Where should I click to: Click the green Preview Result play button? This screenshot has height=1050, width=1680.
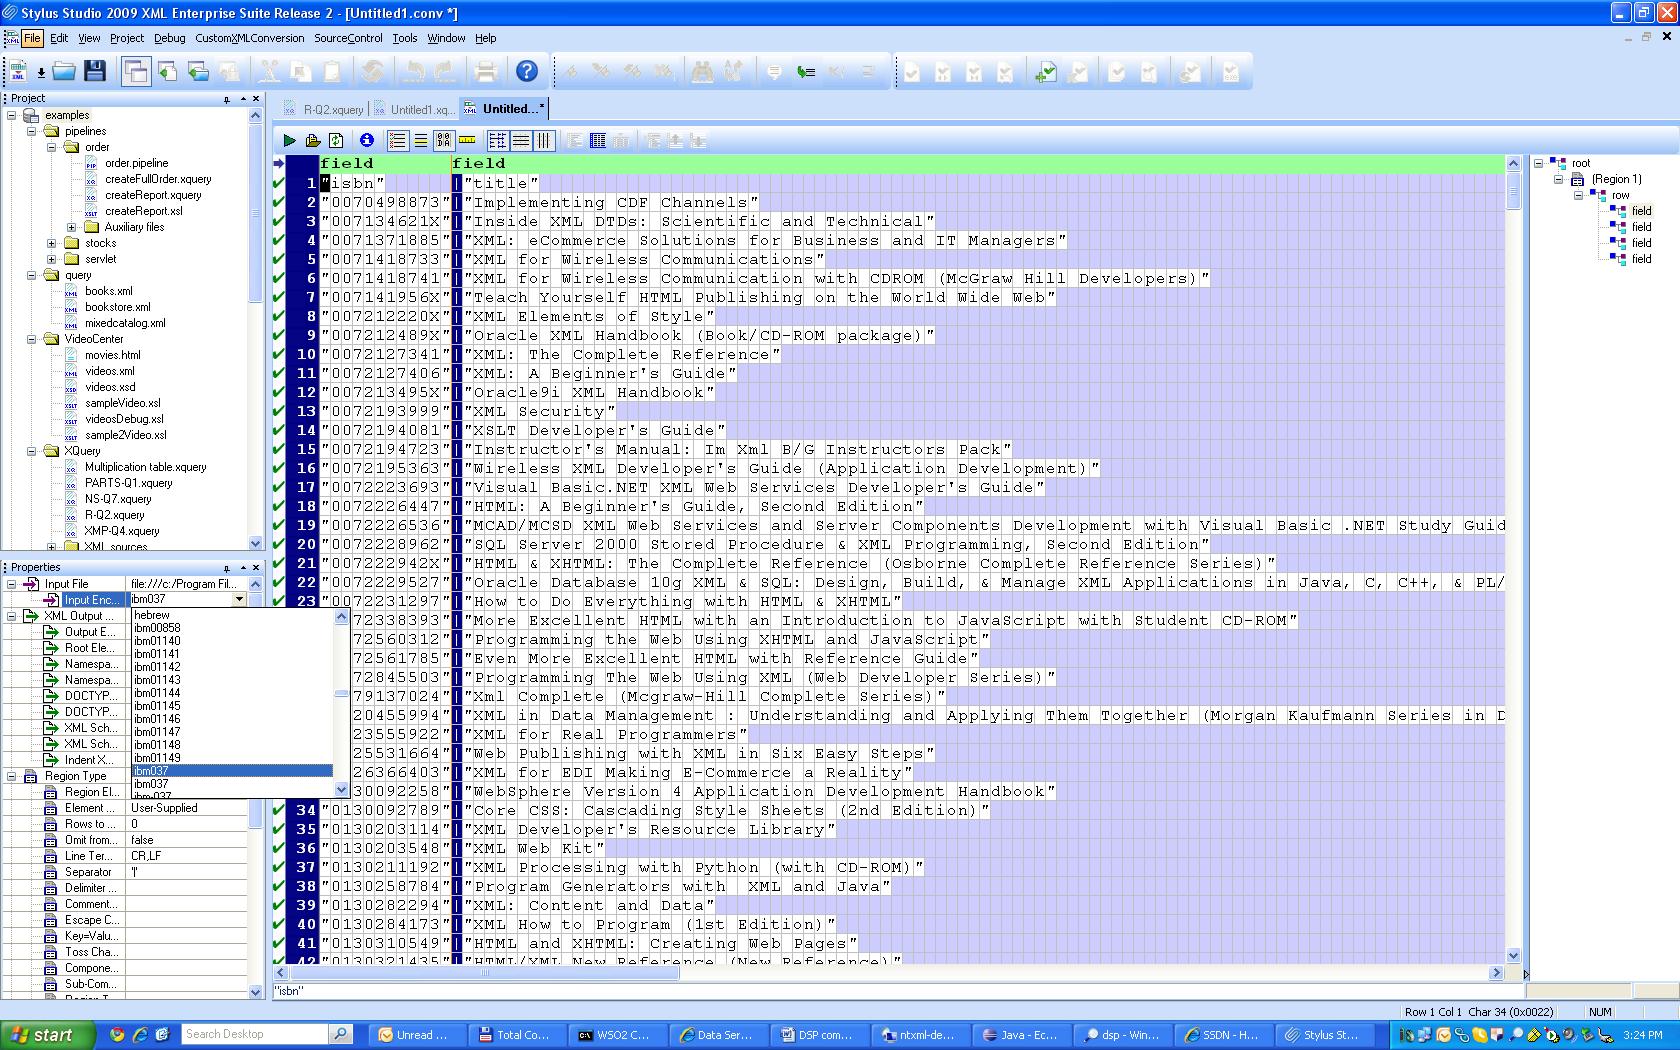289,141
